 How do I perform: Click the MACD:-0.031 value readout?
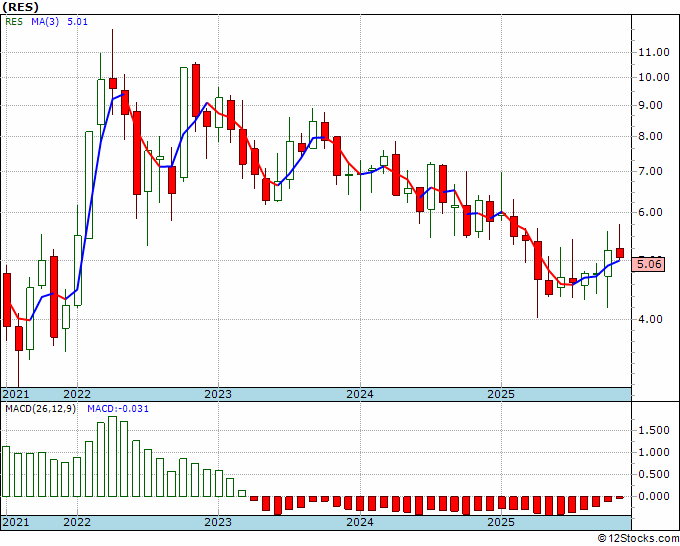(118, 409)
